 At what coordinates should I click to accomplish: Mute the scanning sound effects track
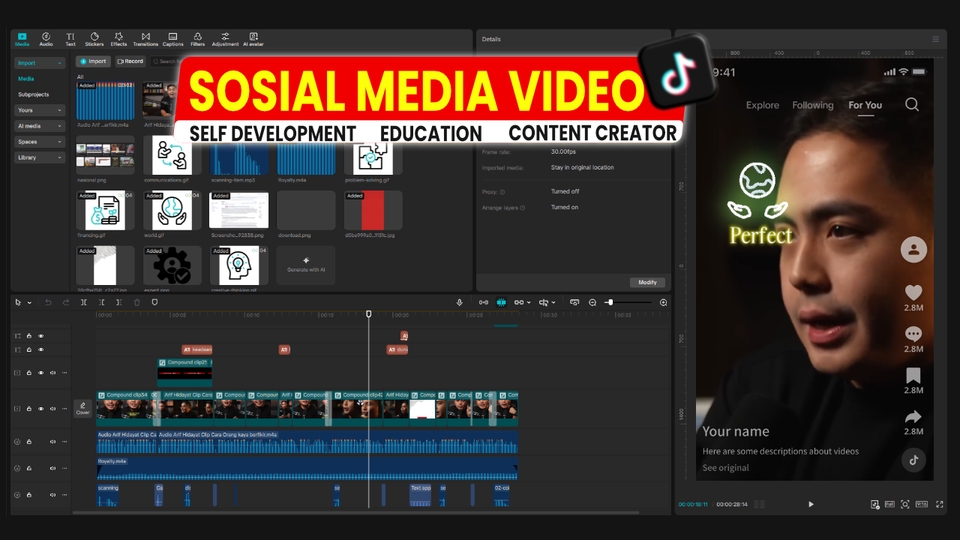pyautogui.click(x=53, y=495)
